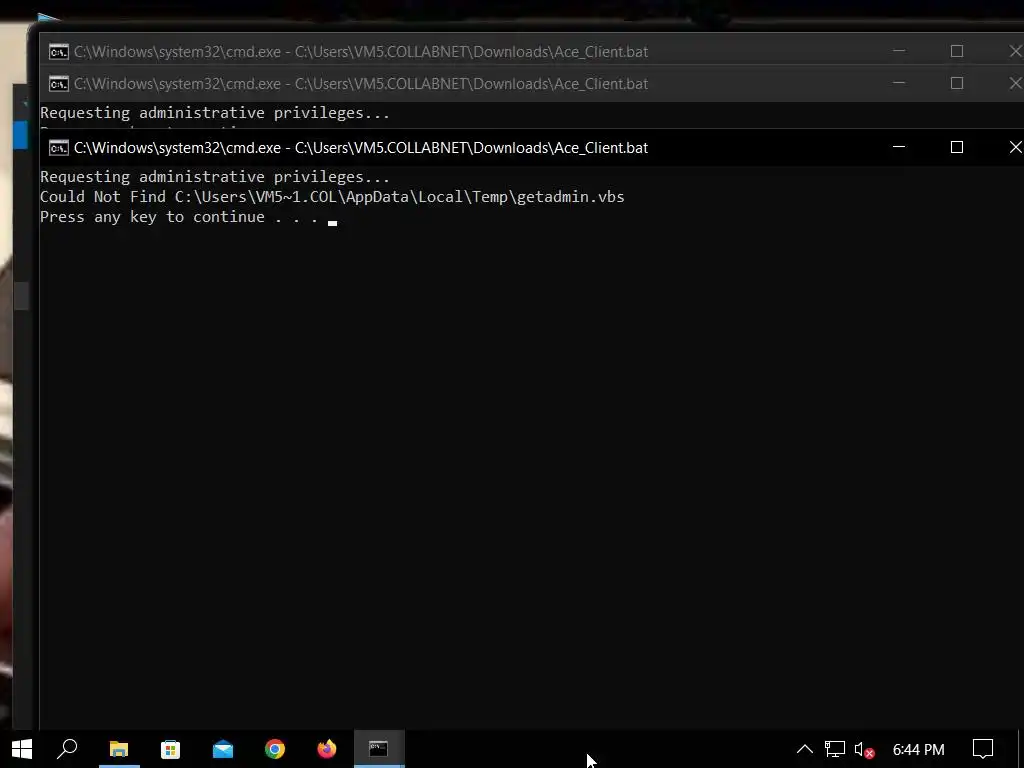The image size is (1024, 768).
Task: Click the topmost cmd window title text
Action: tap(361, 52)
